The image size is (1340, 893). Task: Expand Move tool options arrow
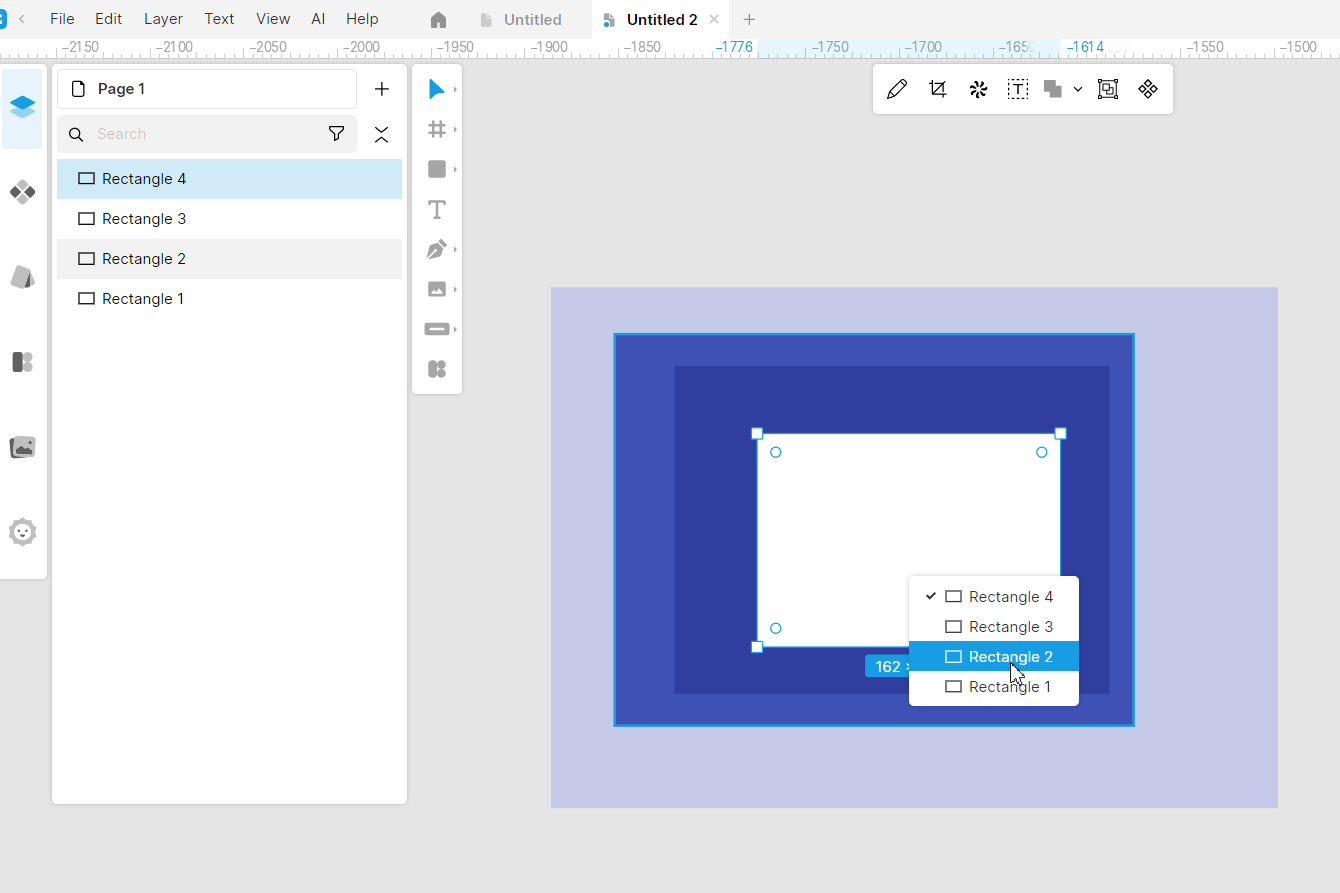[455, 89]
